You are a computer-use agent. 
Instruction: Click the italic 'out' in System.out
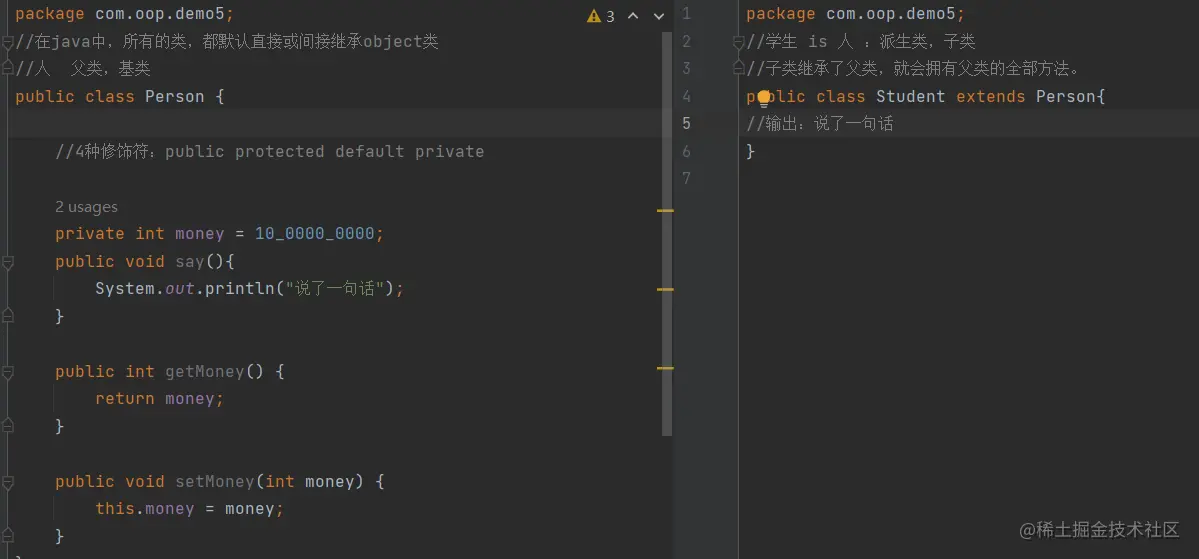pos(180,289)
